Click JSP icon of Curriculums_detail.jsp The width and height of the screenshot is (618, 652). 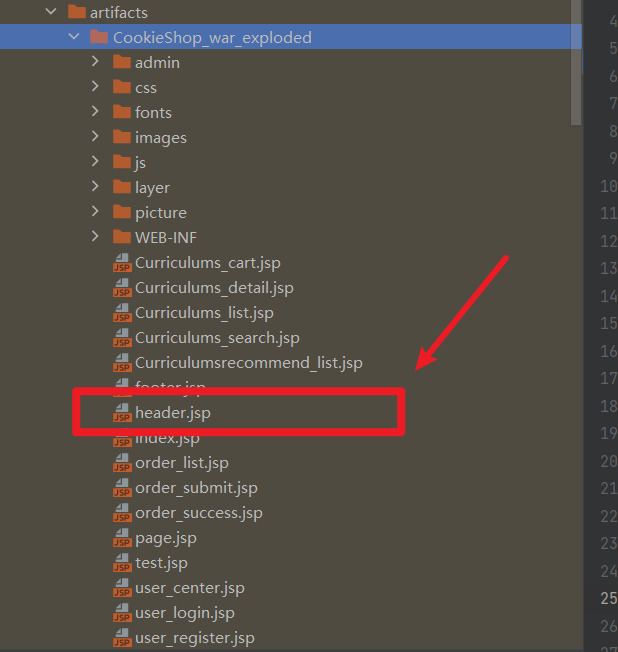point(122,288)
